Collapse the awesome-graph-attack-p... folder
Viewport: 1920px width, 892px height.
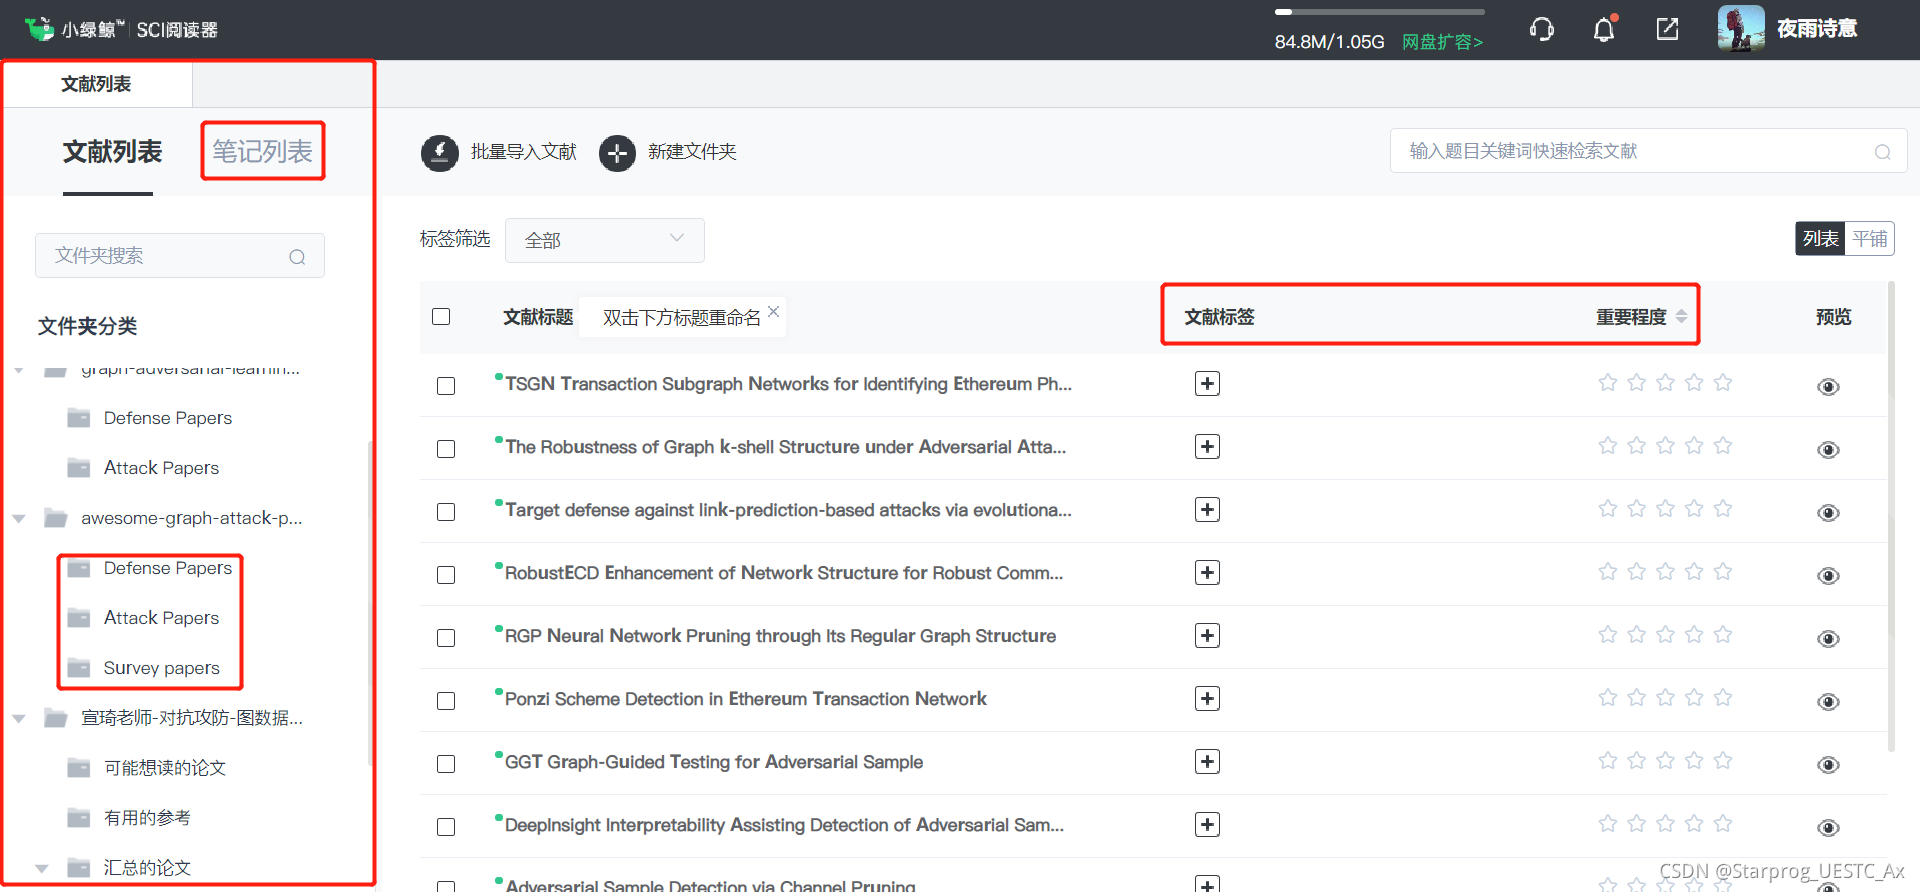point(19,519)
